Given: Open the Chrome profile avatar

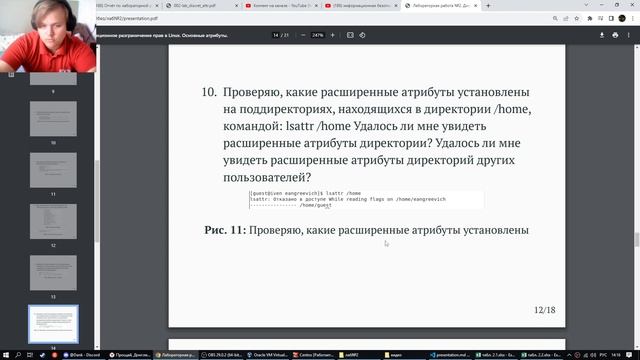Looking at the screenshot, I should 622,18.
